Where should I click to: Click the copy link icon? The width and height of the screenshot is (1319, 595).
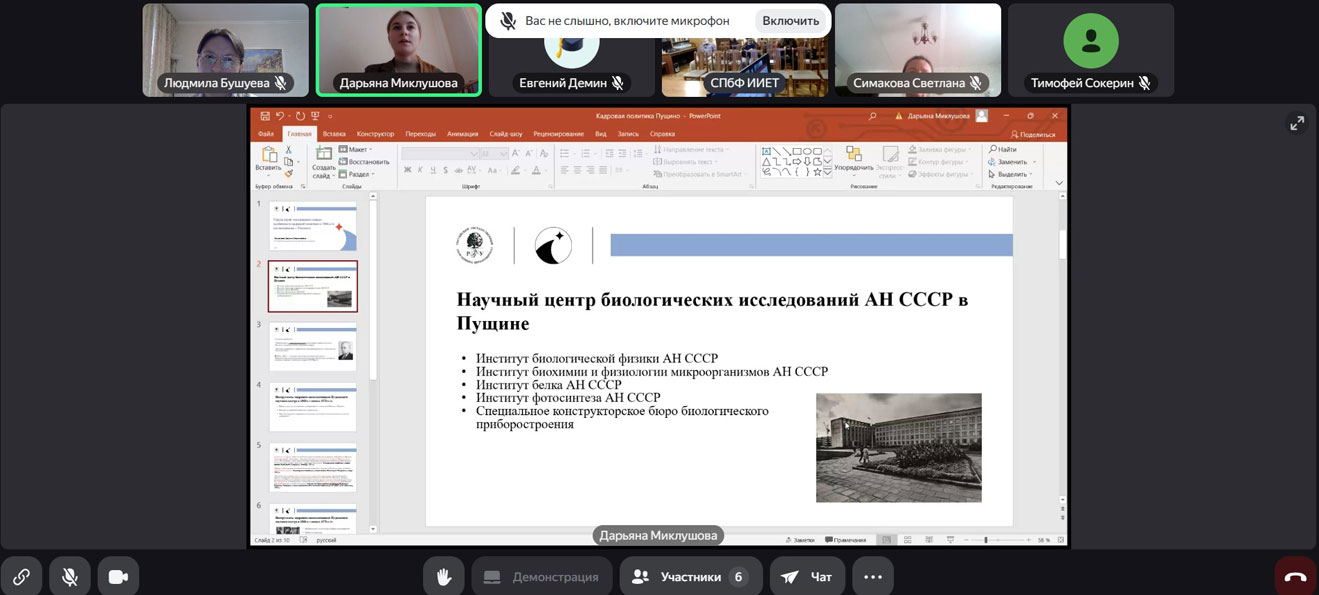(x=22, y=576)
